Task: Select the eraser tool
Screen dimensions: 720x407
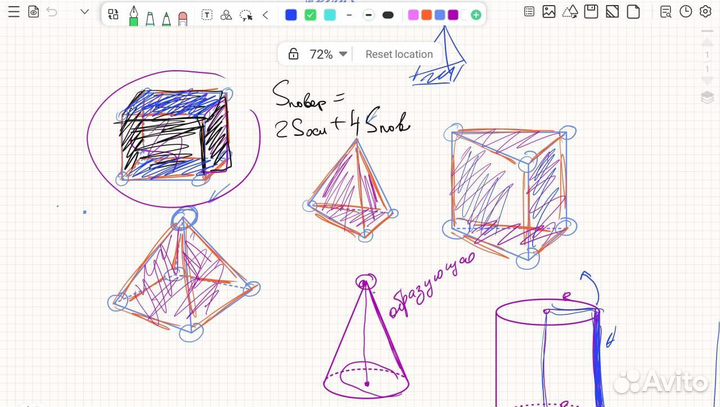Action: 182,16
